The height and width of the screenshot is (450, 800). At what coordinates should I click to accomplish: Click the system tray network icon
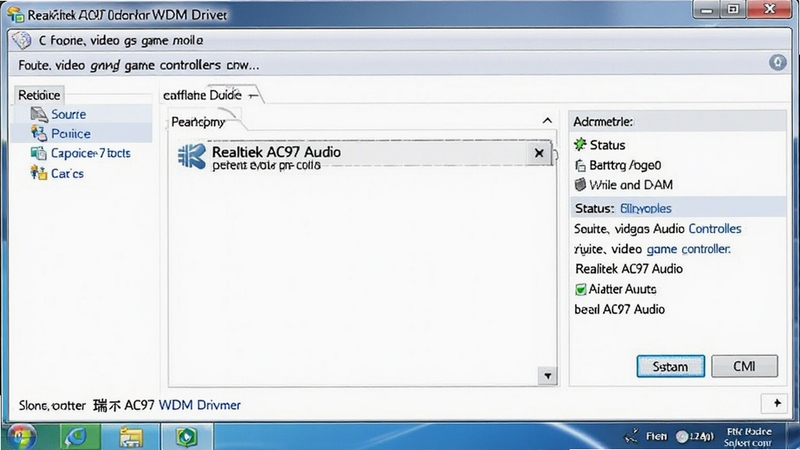click(632, 436)
